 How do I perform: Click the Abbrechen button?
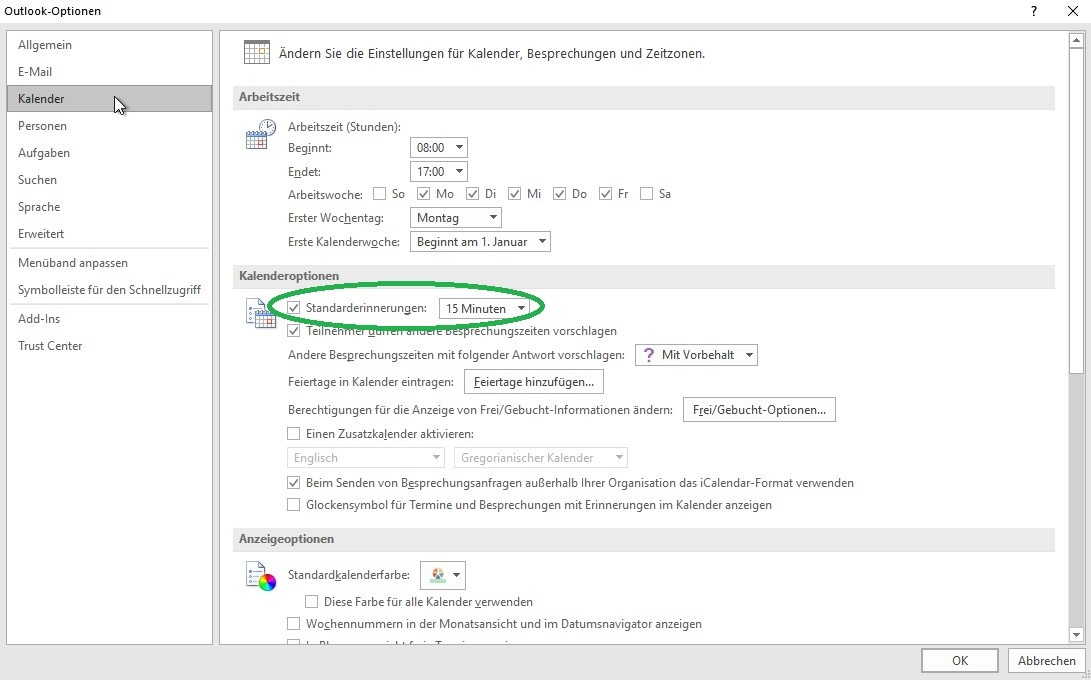[1046, 661]
